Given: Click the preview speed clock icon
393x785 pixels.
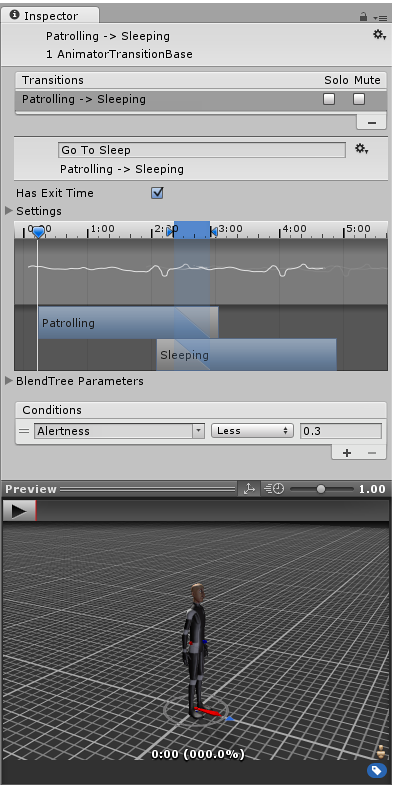Looking at the screenshot, I should 274,489.
